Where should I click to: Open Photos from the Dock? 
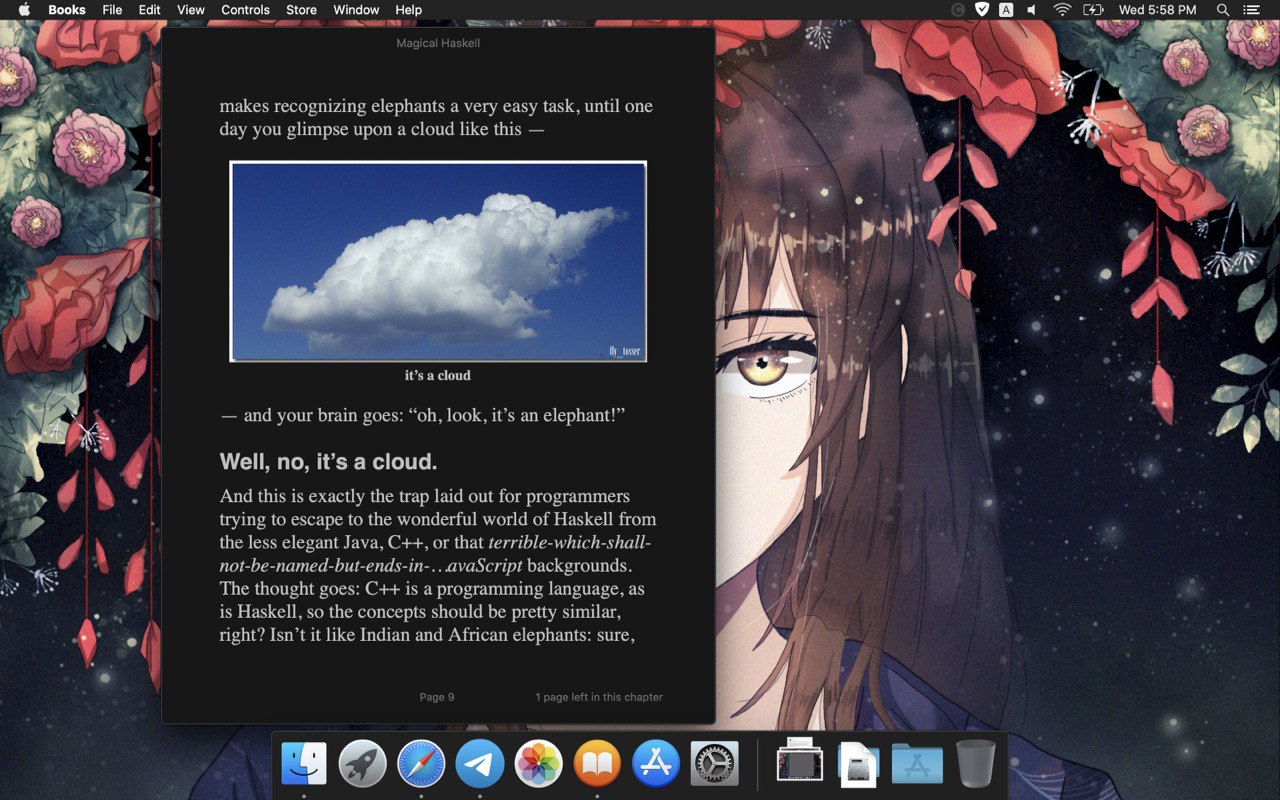click(538, 764)
